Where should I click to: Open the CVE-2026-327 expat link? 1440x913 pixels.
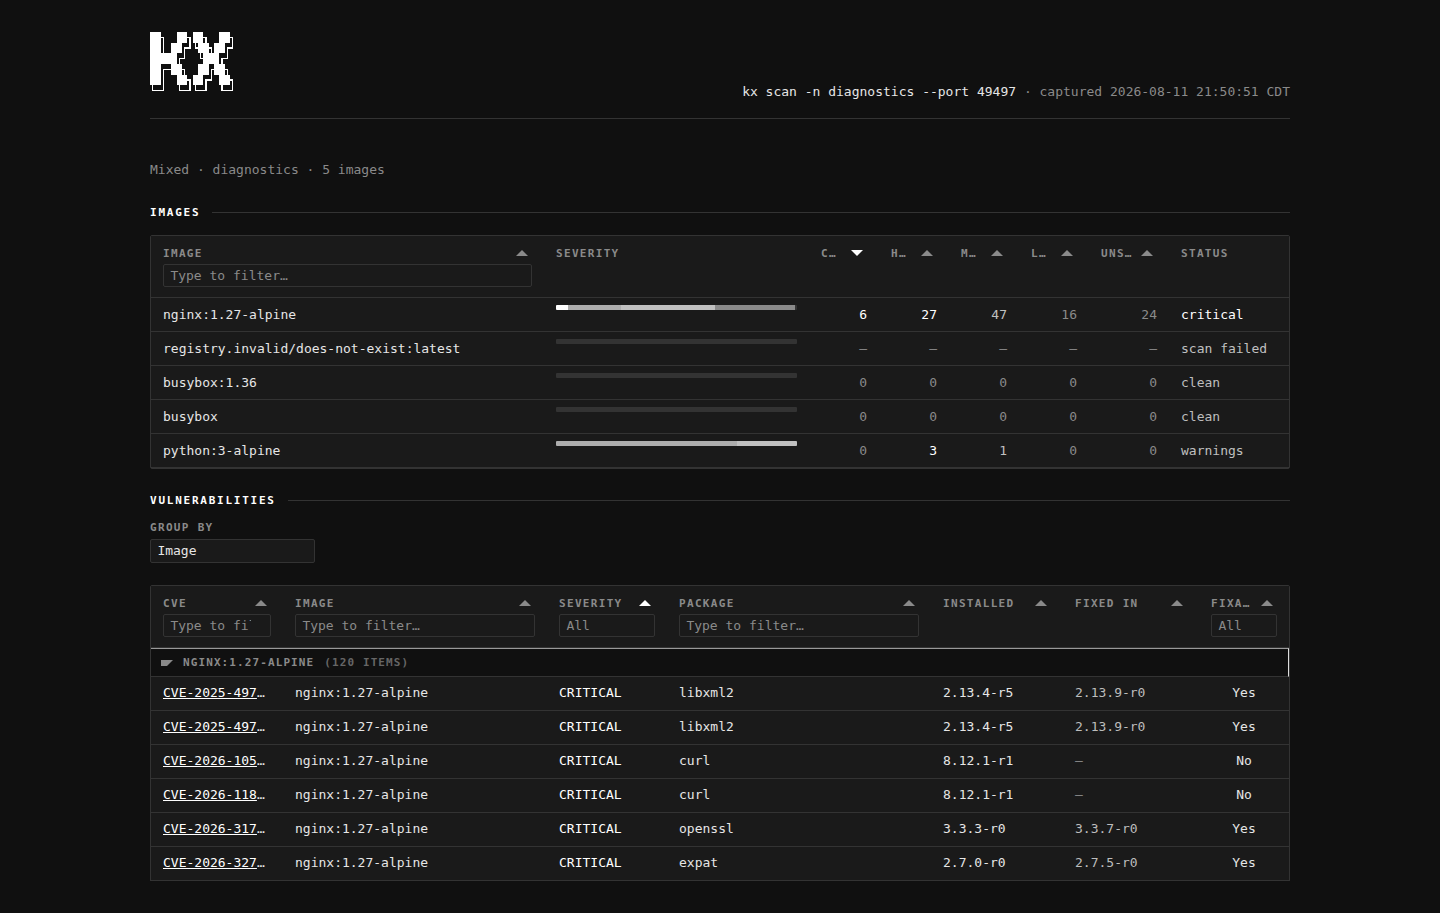(x=214, y=863)
